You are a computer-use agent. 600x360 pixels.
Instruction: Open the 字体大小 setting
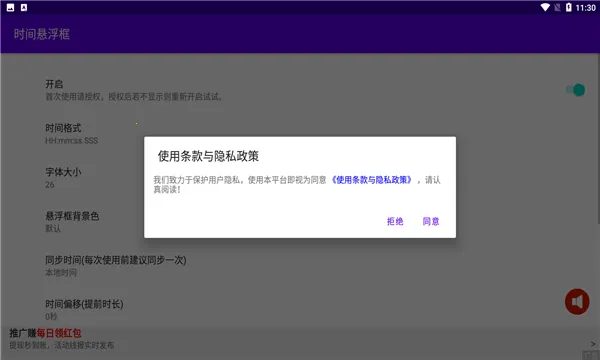coord(300,178)
